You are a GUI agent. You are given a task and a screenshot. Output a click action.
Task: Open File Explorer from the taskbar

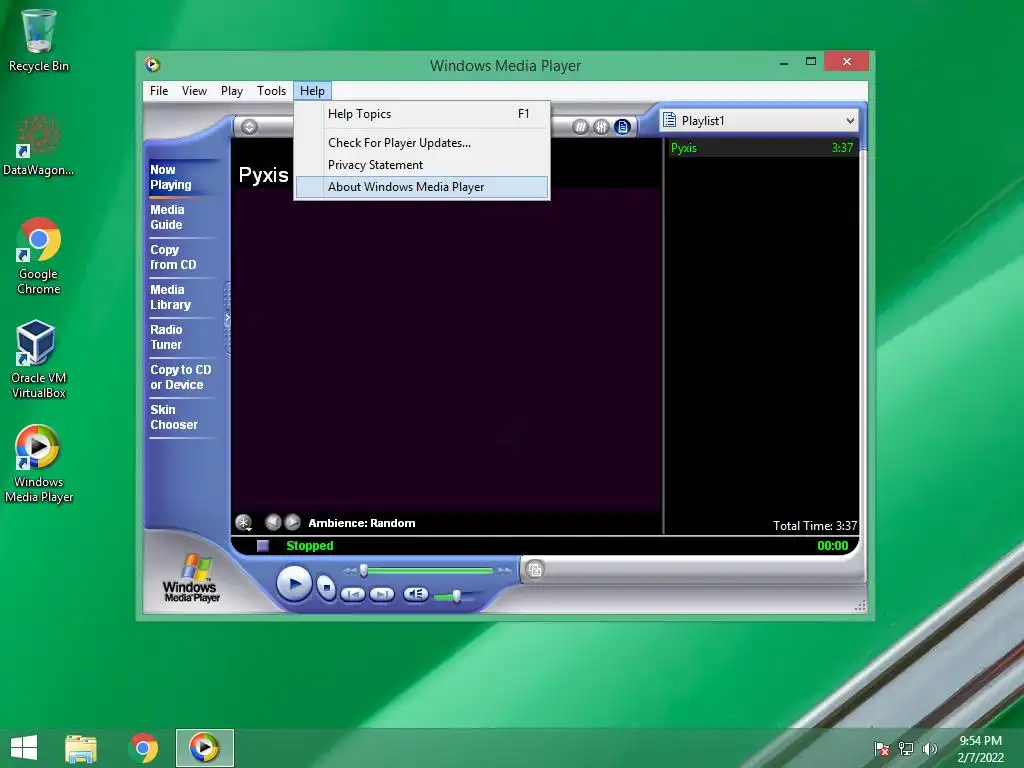pos(81,748)
